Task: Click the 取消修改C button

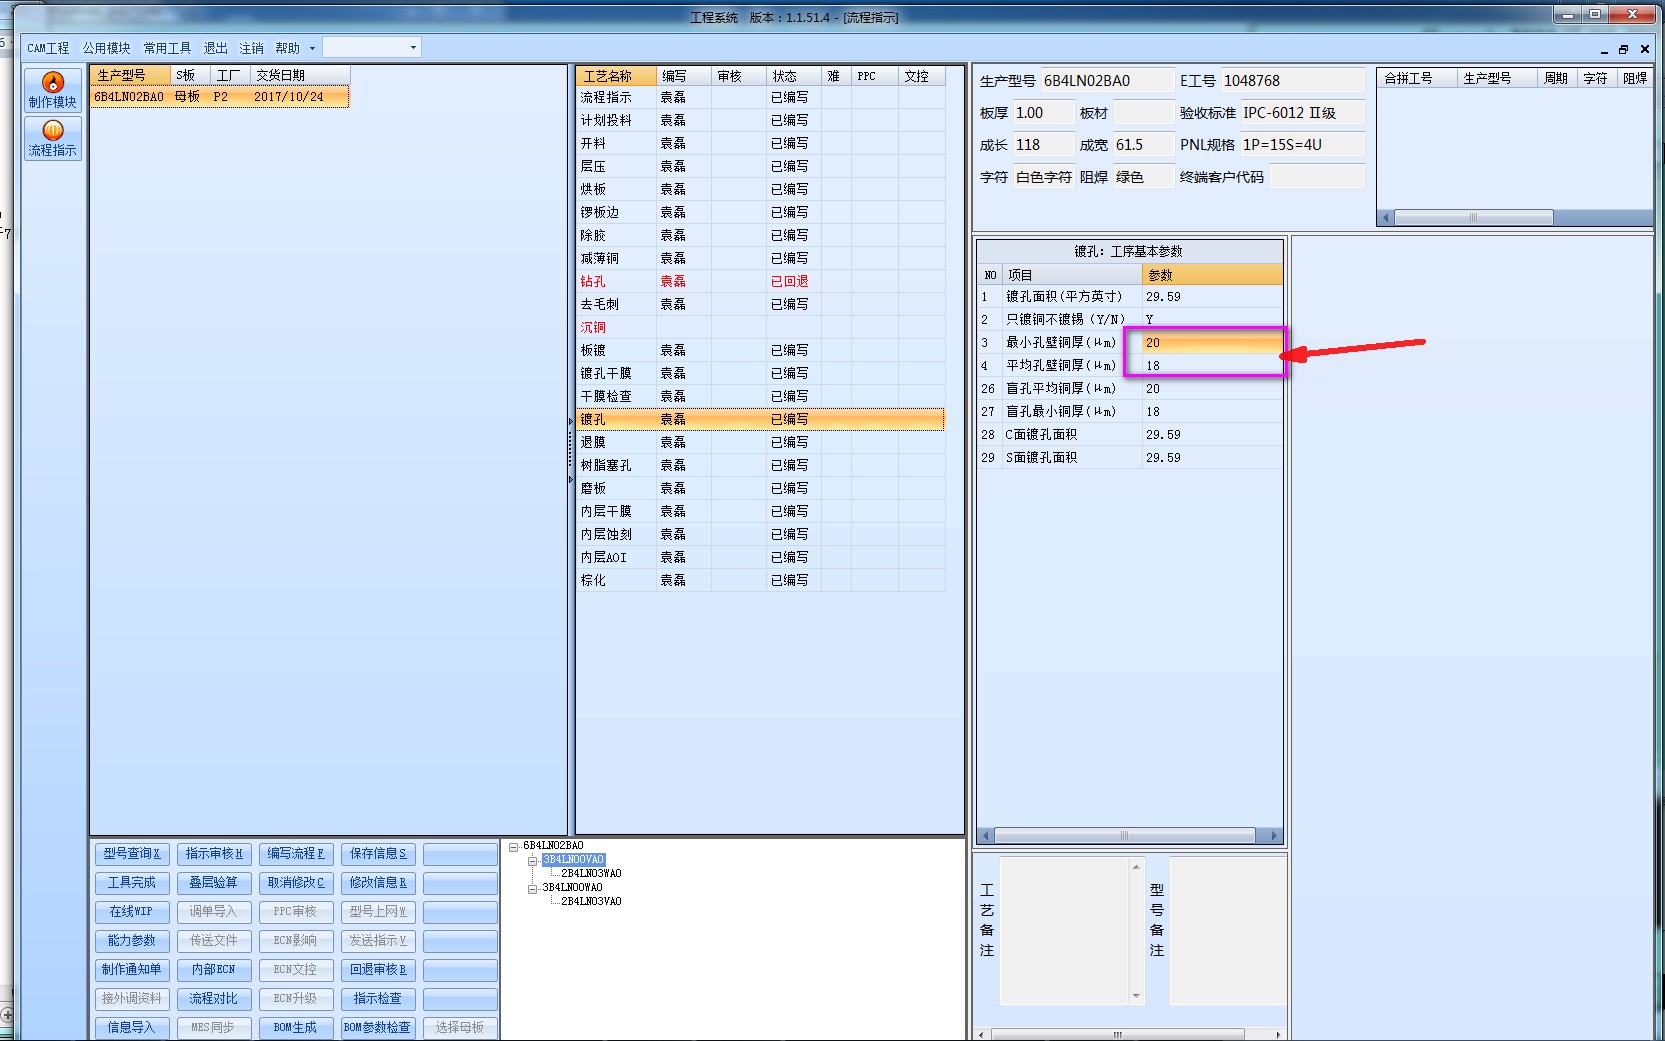Action: pyautogui.click(x=296, y=883)
